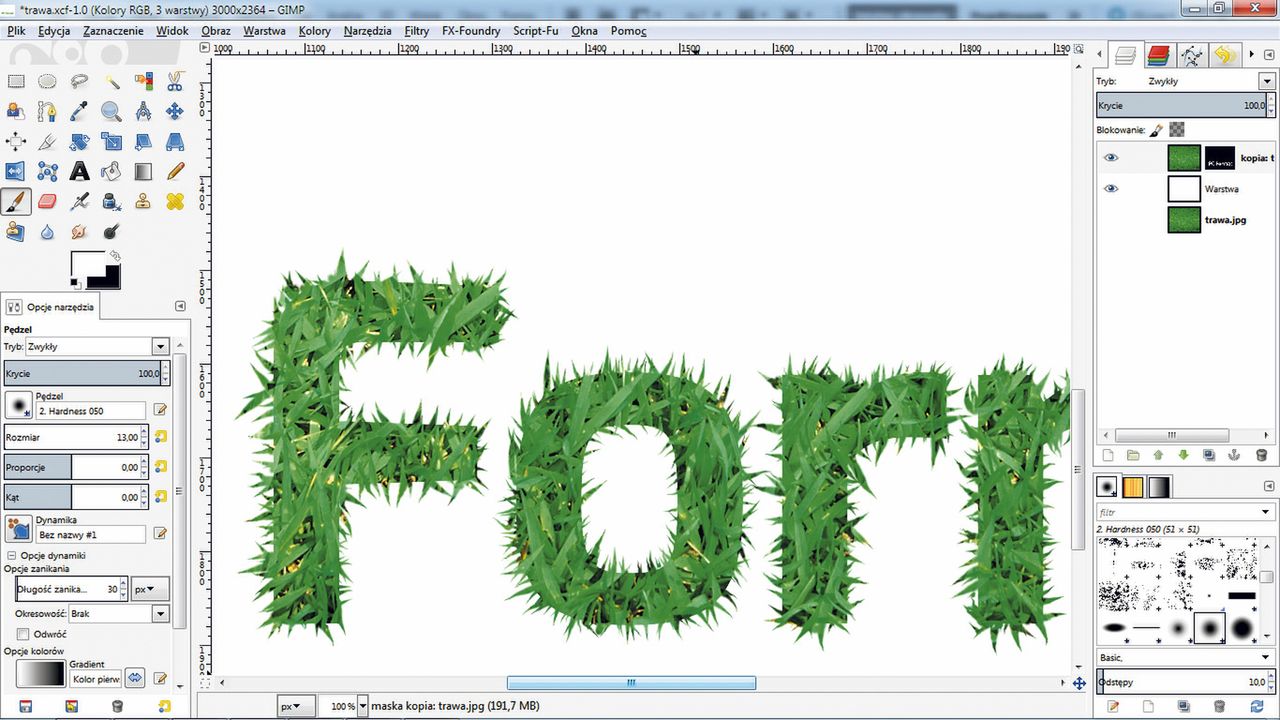1280x720 pixels.
Task: Select the Color Picker eyedropper tool
Action: (79, 112)
